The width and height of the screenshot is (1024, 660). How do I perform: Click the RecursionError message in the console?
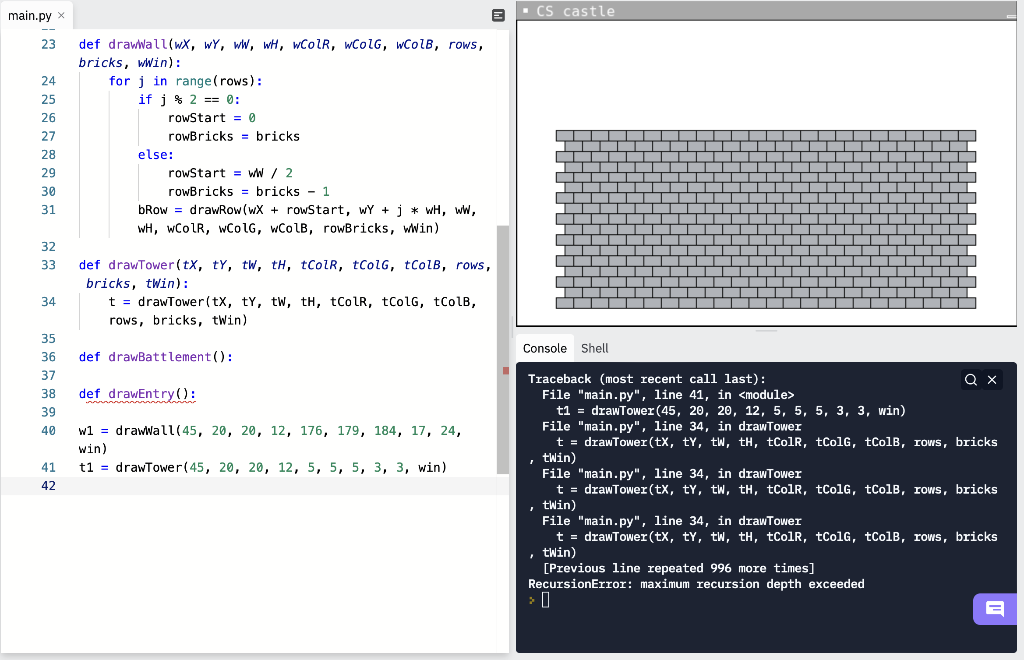click(696, 584)
